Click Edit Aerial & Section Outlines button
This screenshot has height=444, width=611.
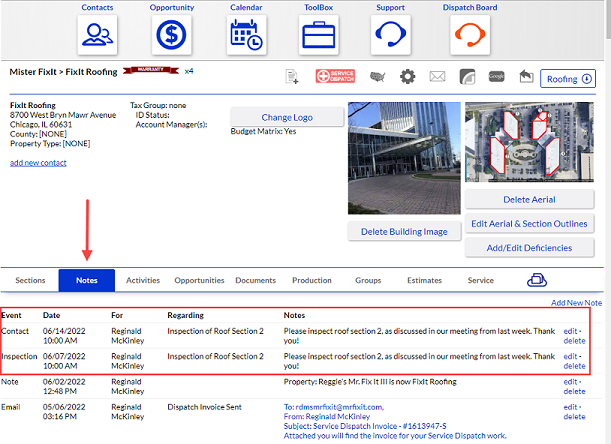pyautogui.click(x=529, y=224)
